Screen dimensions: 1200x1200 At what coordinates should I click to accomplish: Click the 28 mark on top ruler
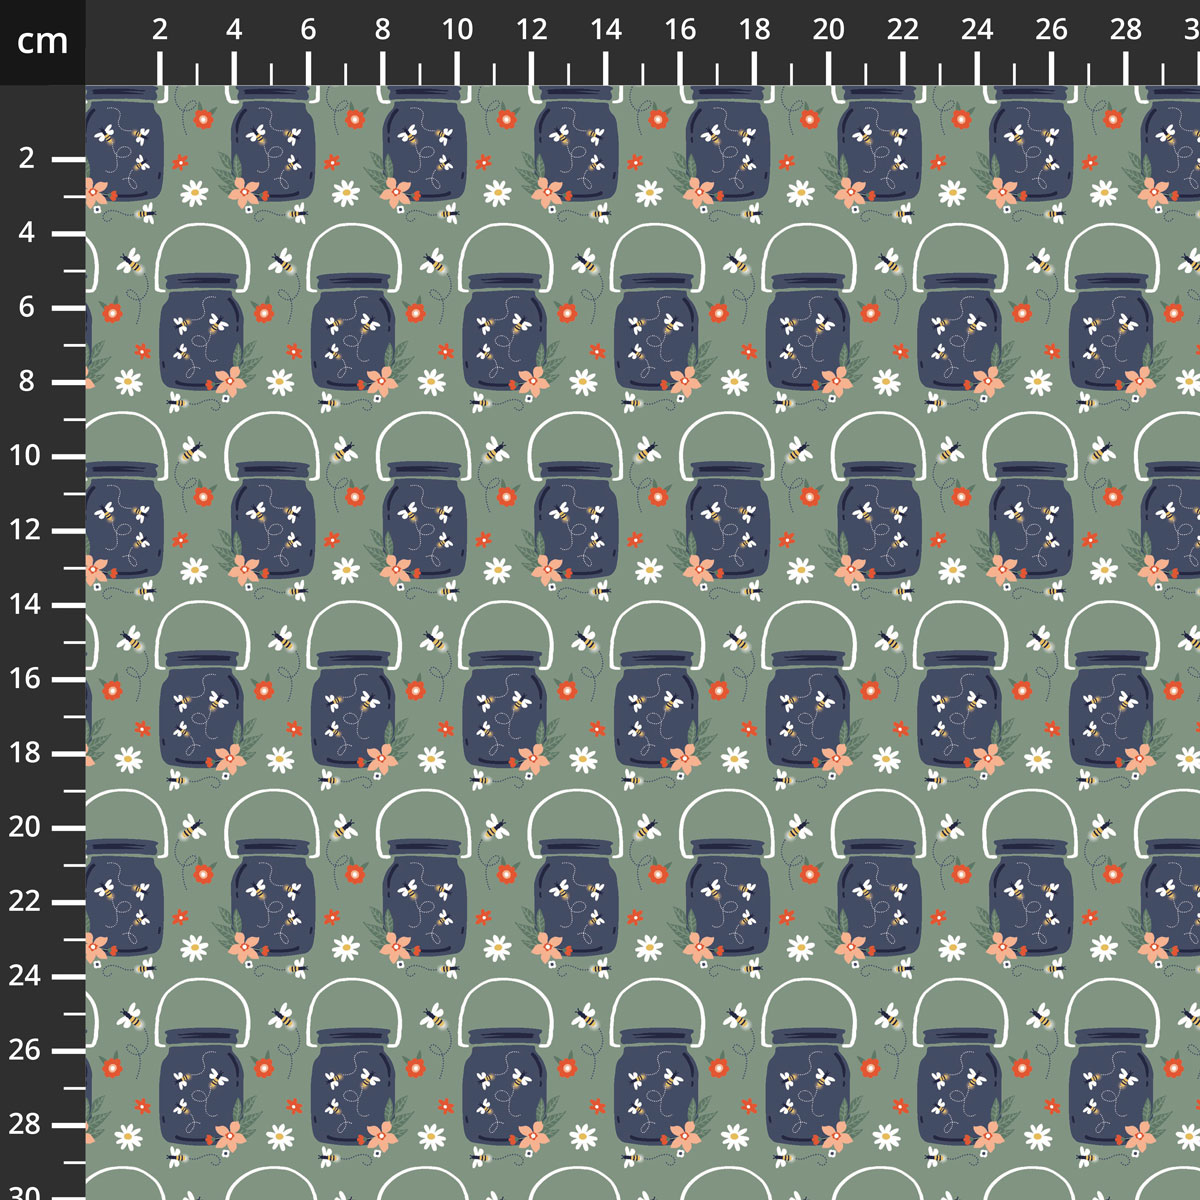click(x=1126, y=30)
